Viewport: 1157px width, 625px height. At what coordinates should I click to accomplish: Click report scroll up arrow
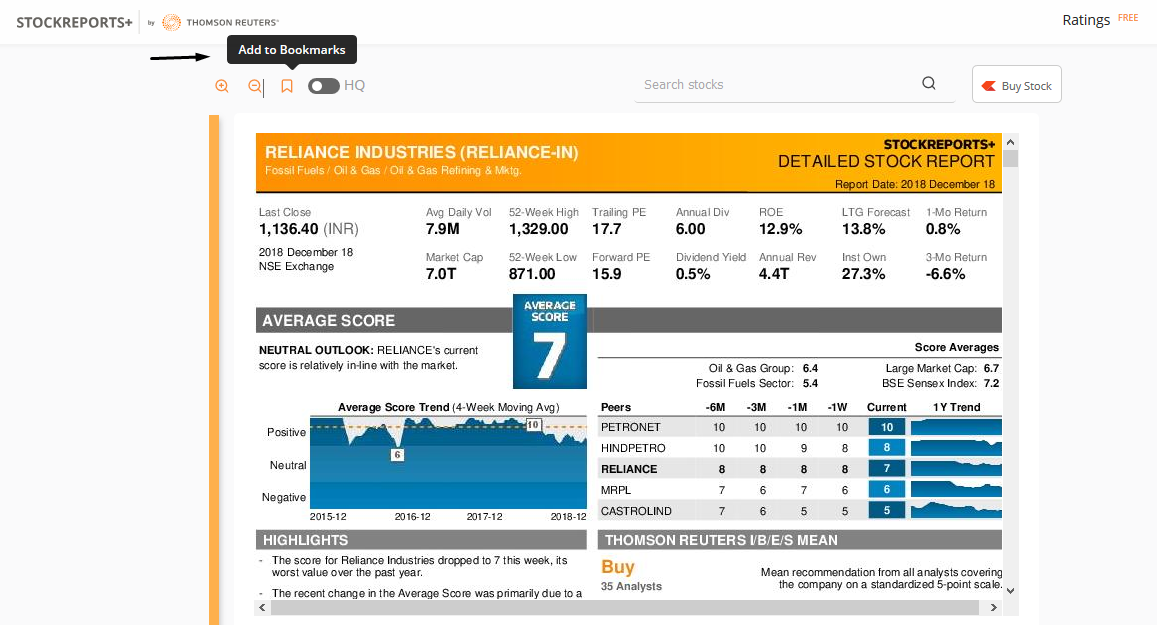[1010, 142]
